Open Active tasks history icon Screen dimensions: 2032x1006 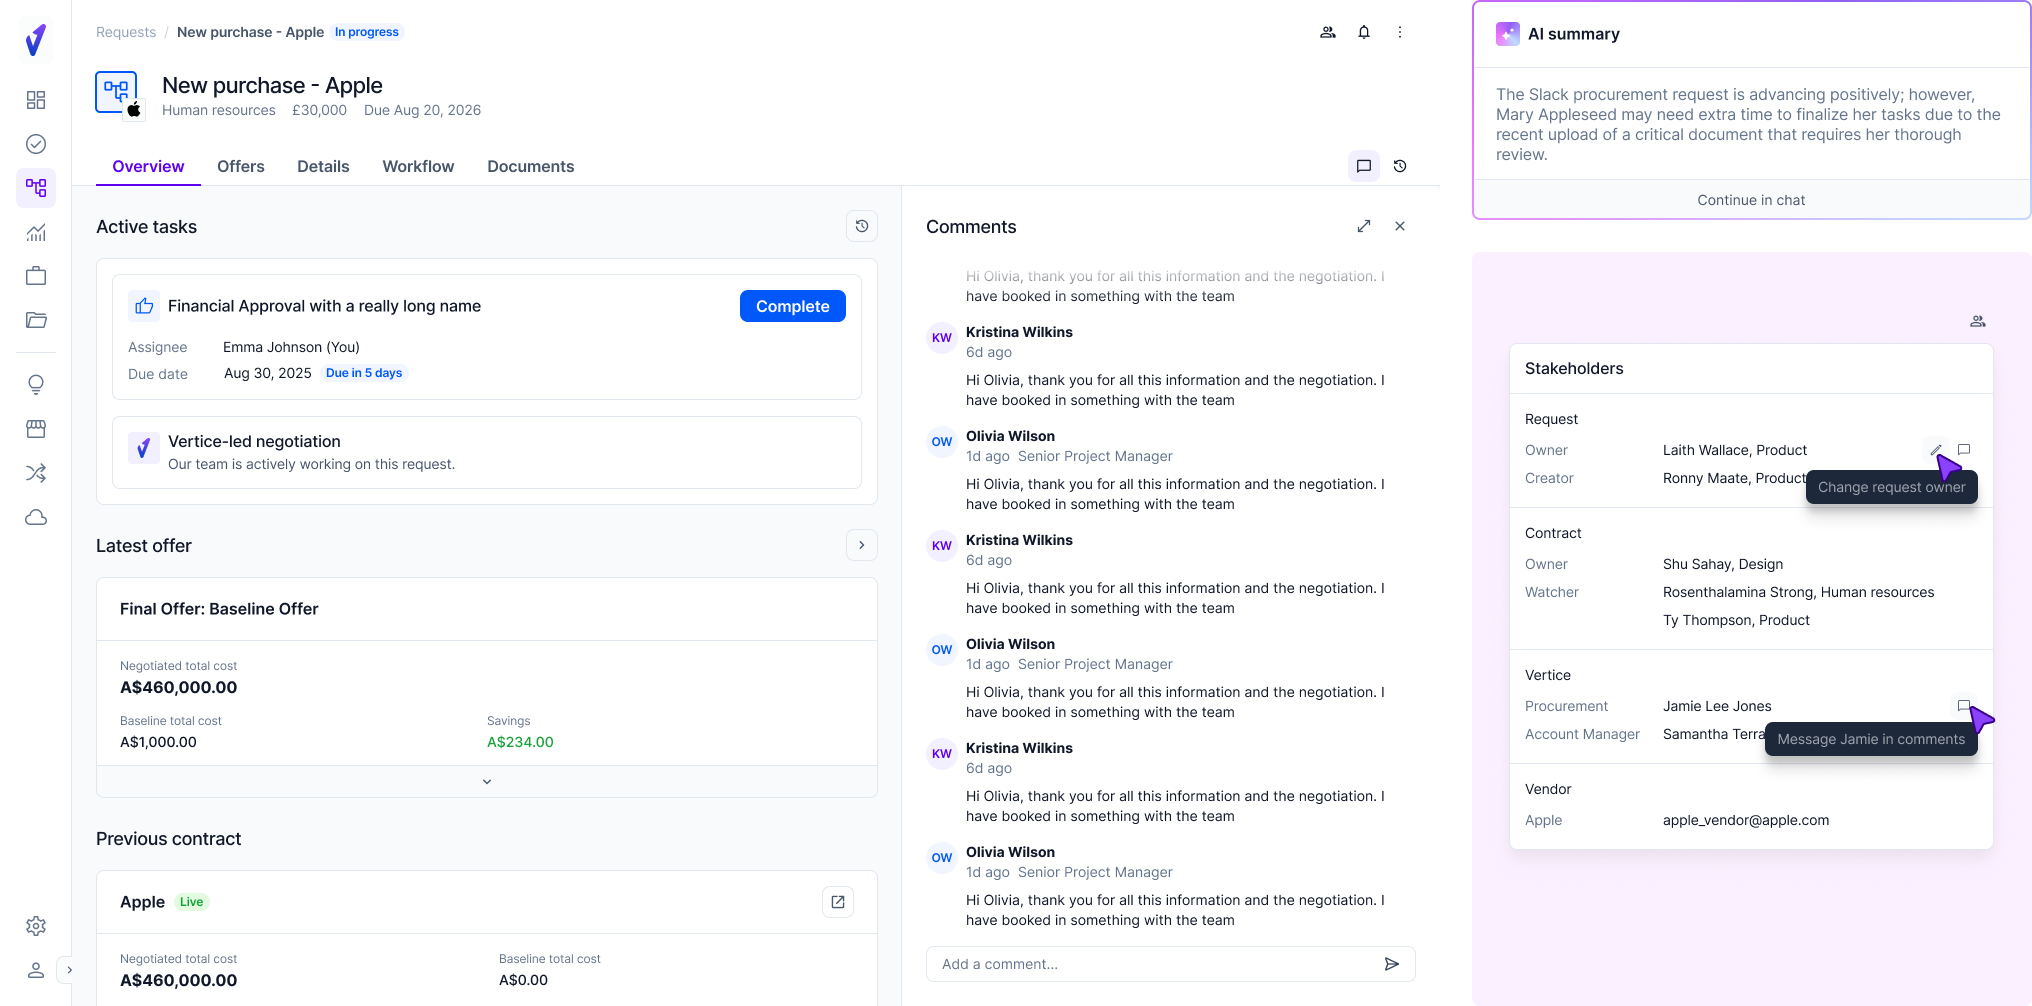pyautogui.click(x=862, y=227)
